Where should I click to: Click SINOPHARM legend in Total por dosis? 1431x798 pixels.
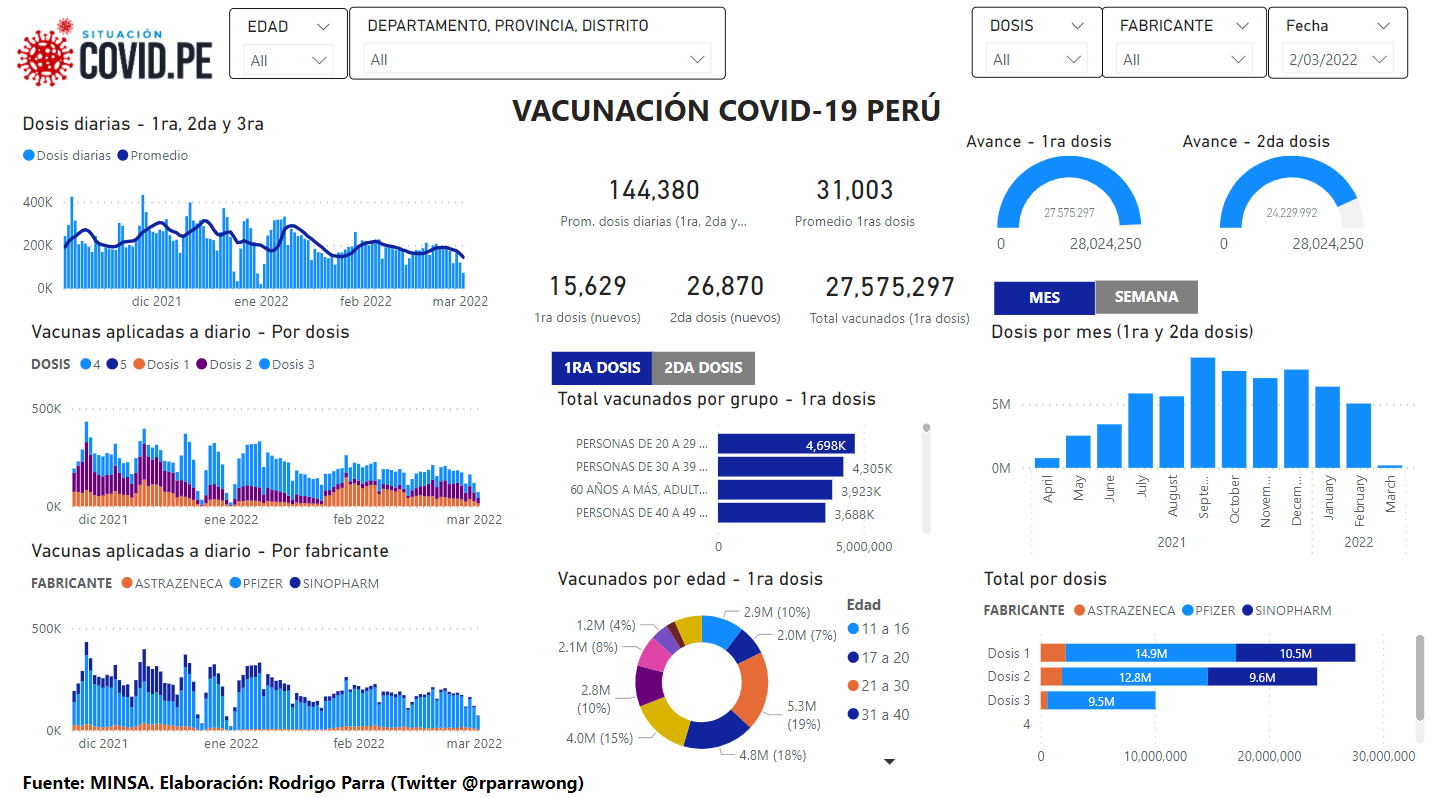[x=1286, y=611]
